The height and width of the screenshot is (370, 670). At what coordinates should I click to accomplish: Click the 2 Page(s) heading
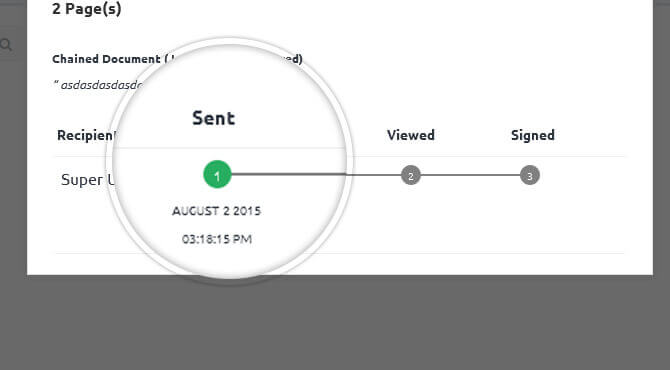coord(87,8)
